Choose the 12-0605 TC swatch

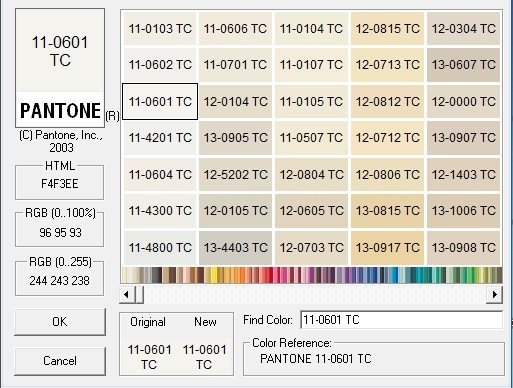(311, 211)
